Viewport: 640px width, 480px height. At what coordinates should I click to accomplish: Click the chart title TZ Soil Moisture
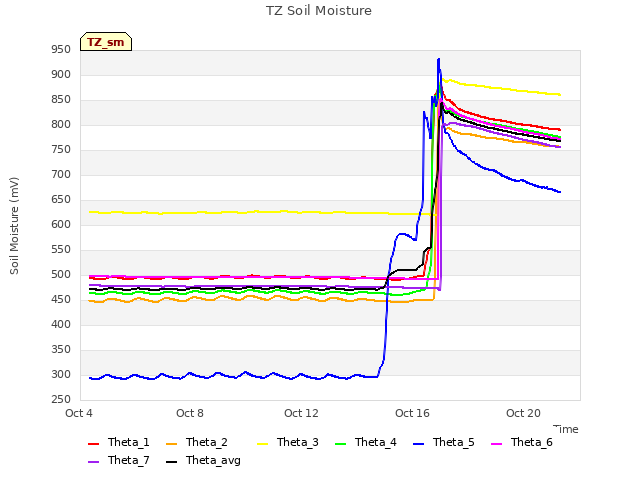(319, 11)
